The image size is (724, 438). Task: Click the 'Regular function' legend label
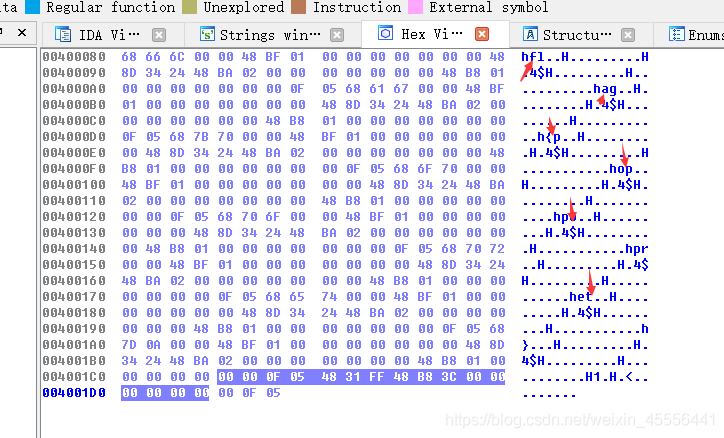point(111,7)
